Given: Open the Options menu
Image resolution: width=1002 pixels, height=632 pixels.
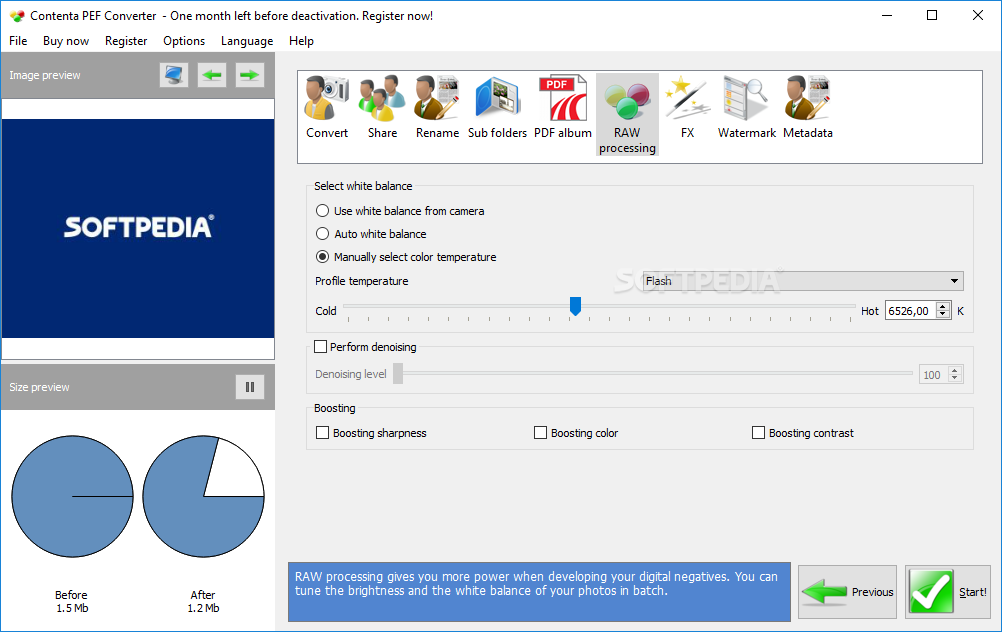Looking at the screenshot, I should (x=184, y=41).
